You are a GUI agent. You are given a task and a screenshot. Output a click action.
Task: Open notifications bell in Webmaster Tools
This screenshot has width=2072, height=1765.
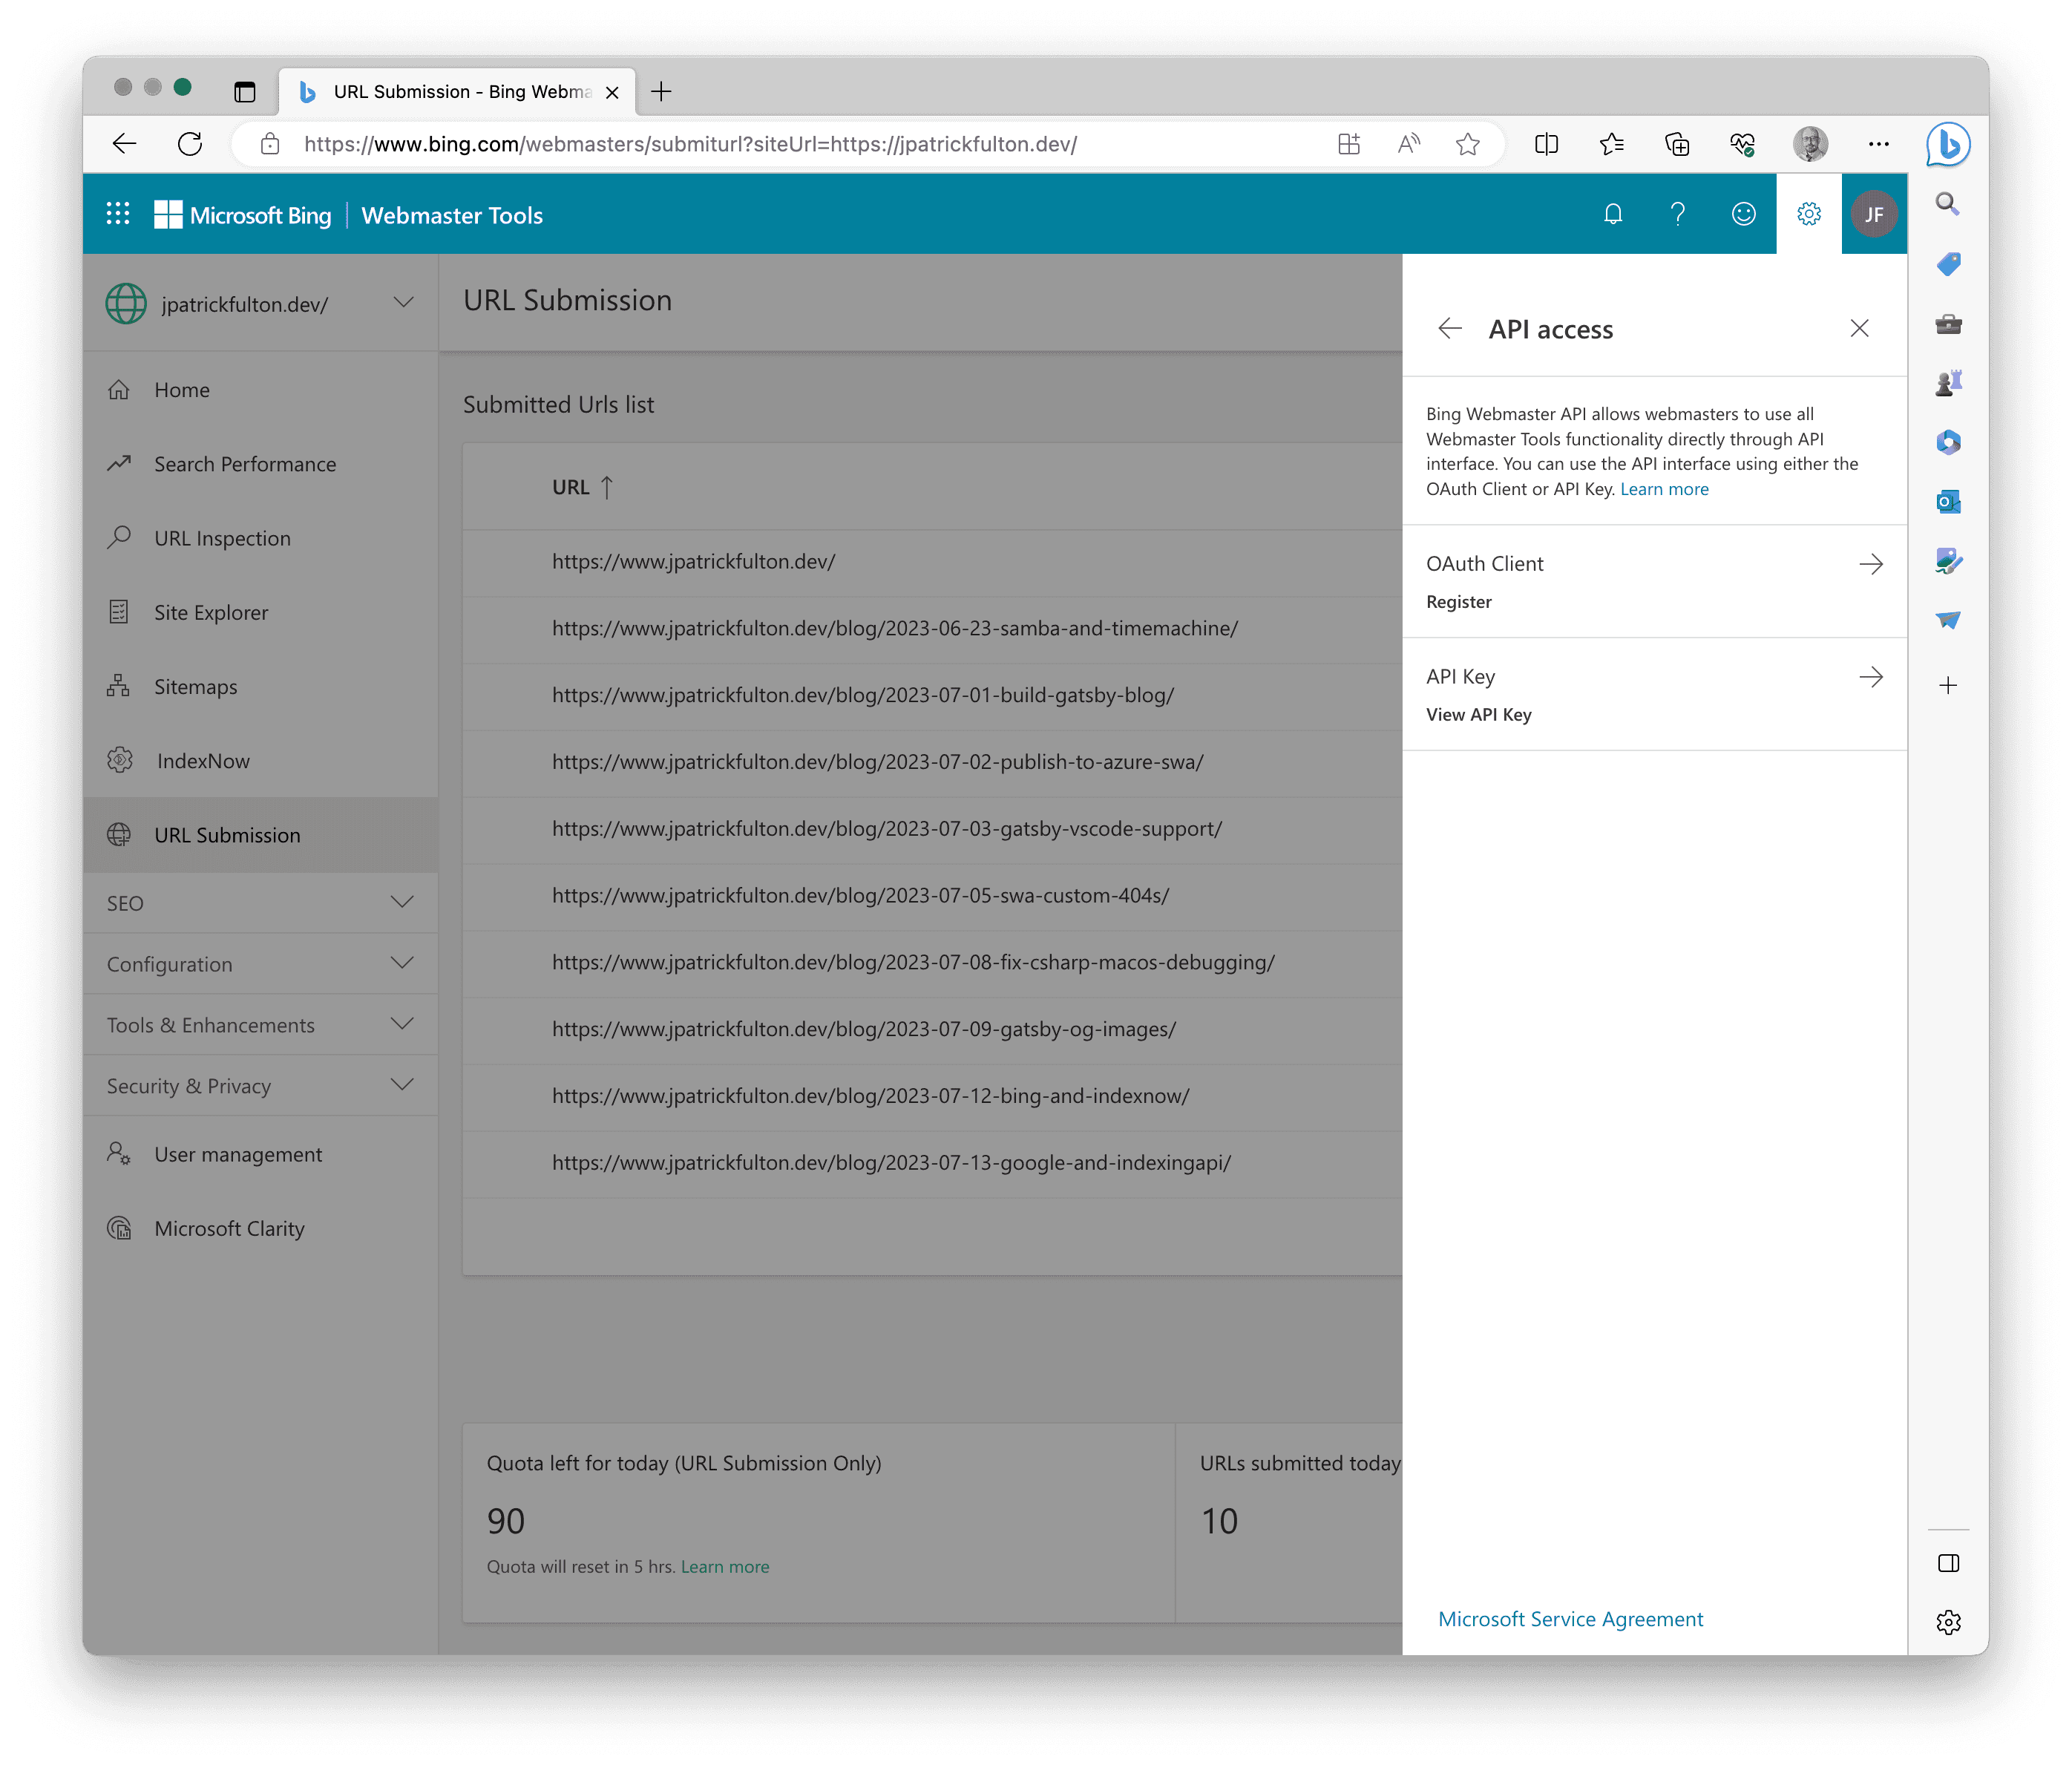pyautogui.click(x=1613, y=214)
